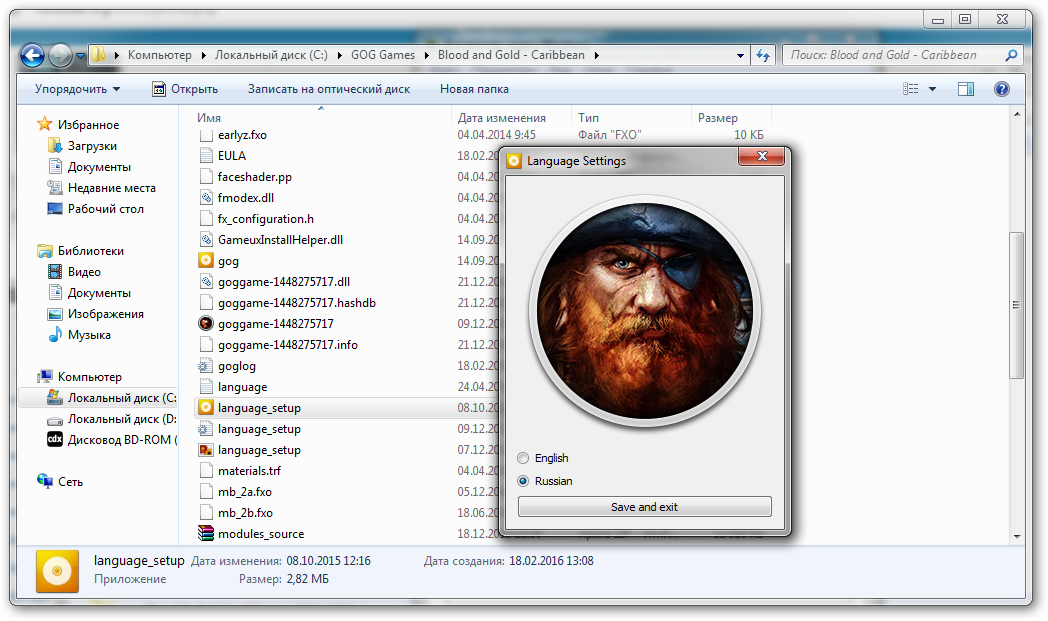Open Недавние места in the sidebar
The image size is (1048, 621).
[112, 188]
